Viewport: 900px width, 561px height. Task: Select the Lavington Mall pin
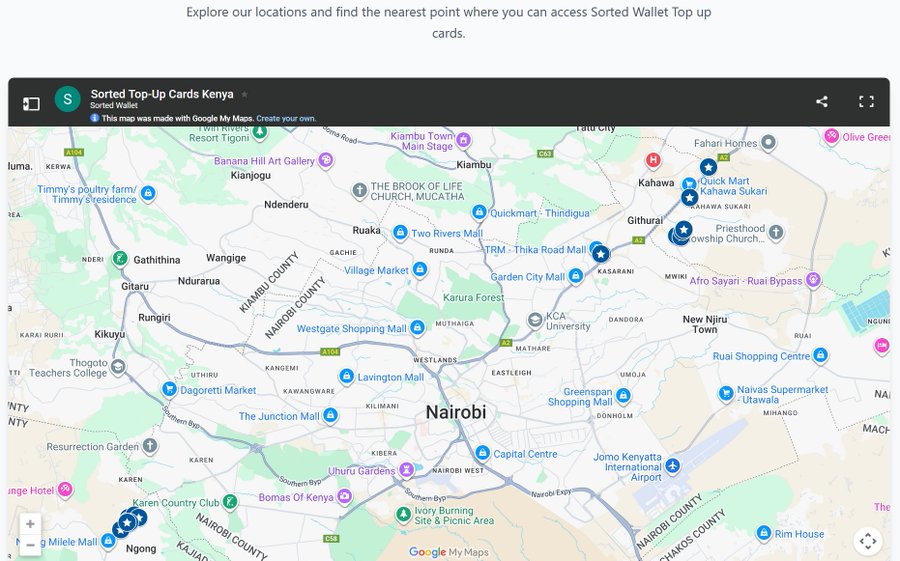point(346,376)
